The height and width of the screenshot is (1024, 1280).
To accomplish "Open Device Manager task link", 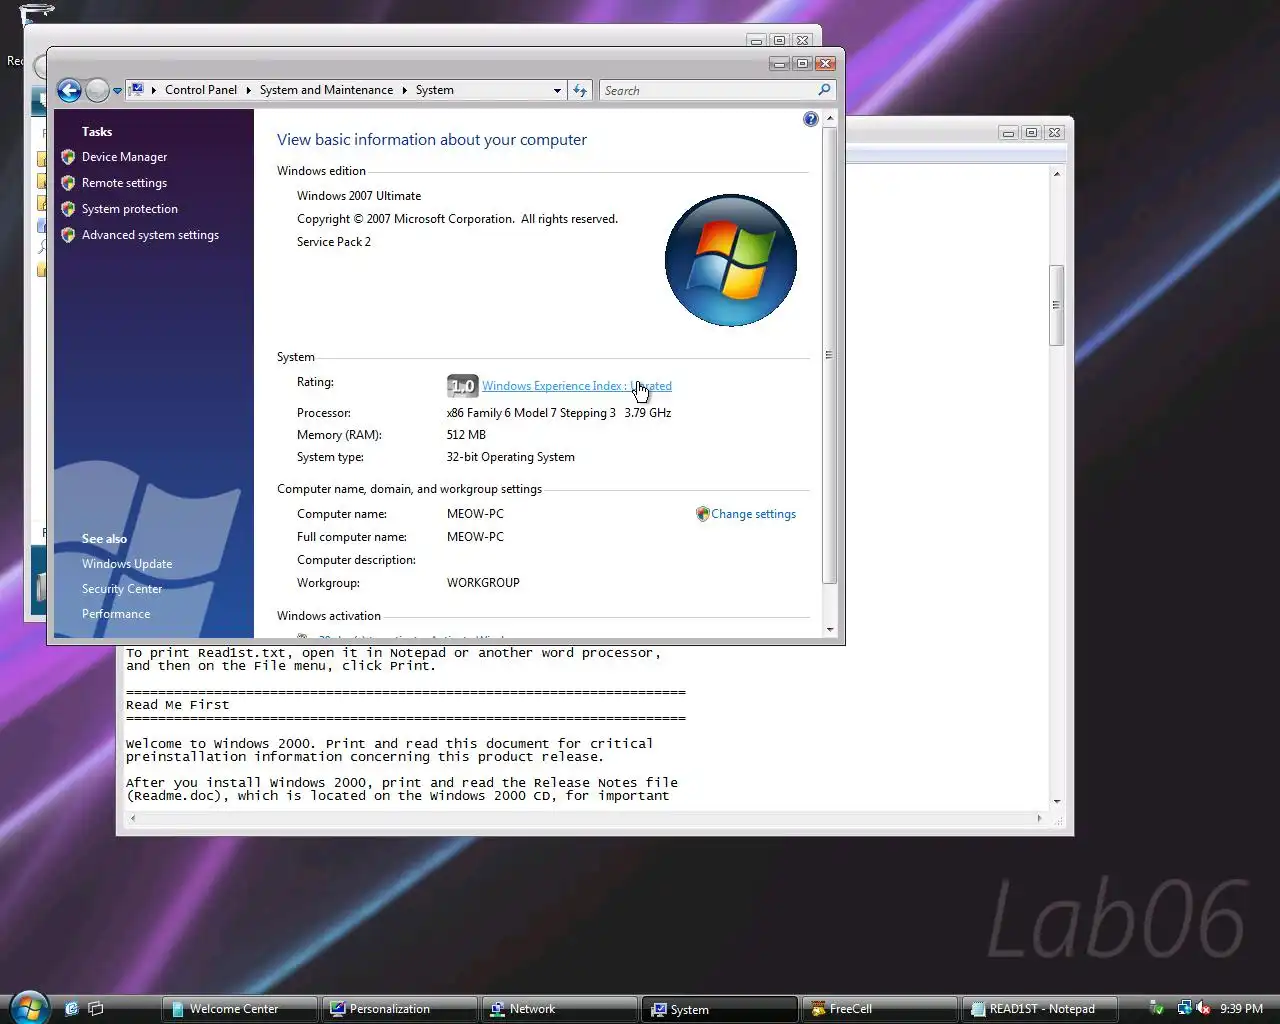I will (124, 157).
